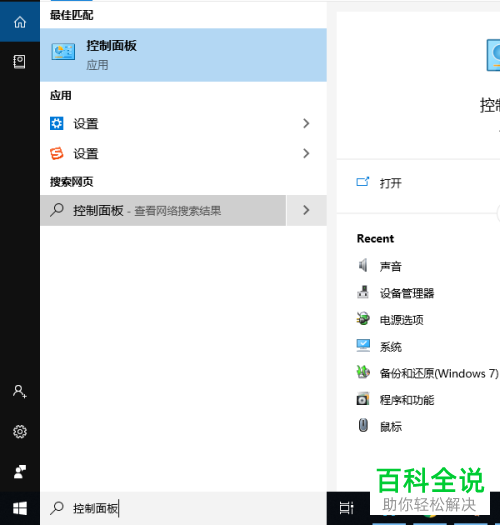Image resolution: width=500 pixels, height=525 pixels.
Task: Click the monitor icon beside 系统
Action: click(x=363, y=345)
